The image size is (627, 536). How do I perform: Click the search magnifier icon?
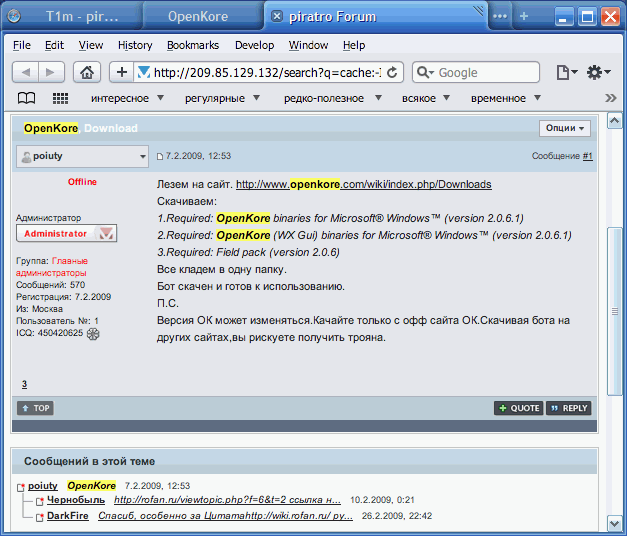[x=425, y=72]
